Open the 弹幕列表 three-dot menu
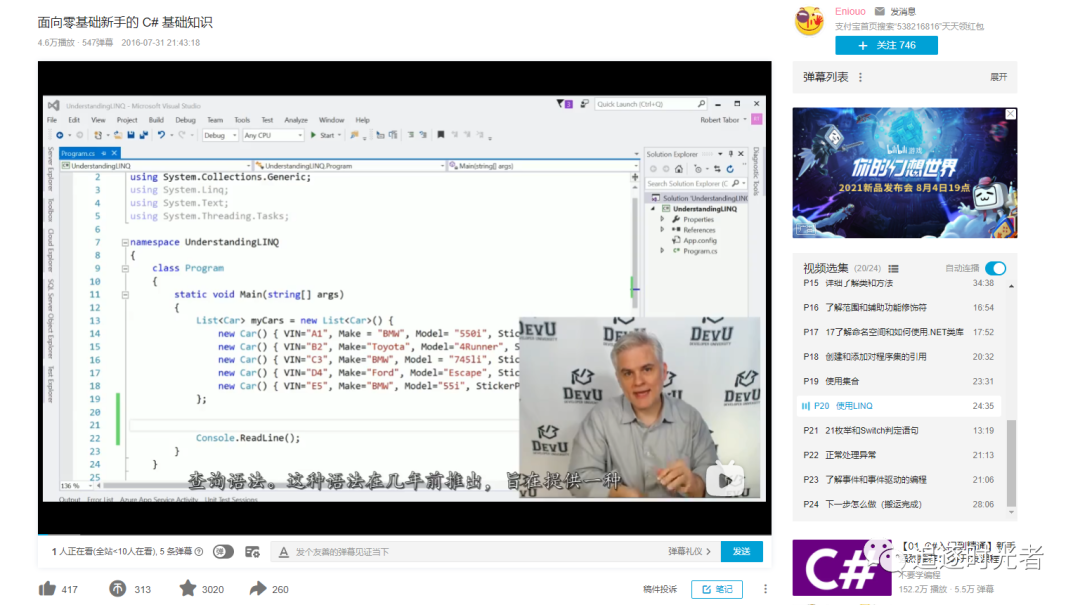Image resolution: width=1080 pixels, height=605 pixels. pos(860,77)
